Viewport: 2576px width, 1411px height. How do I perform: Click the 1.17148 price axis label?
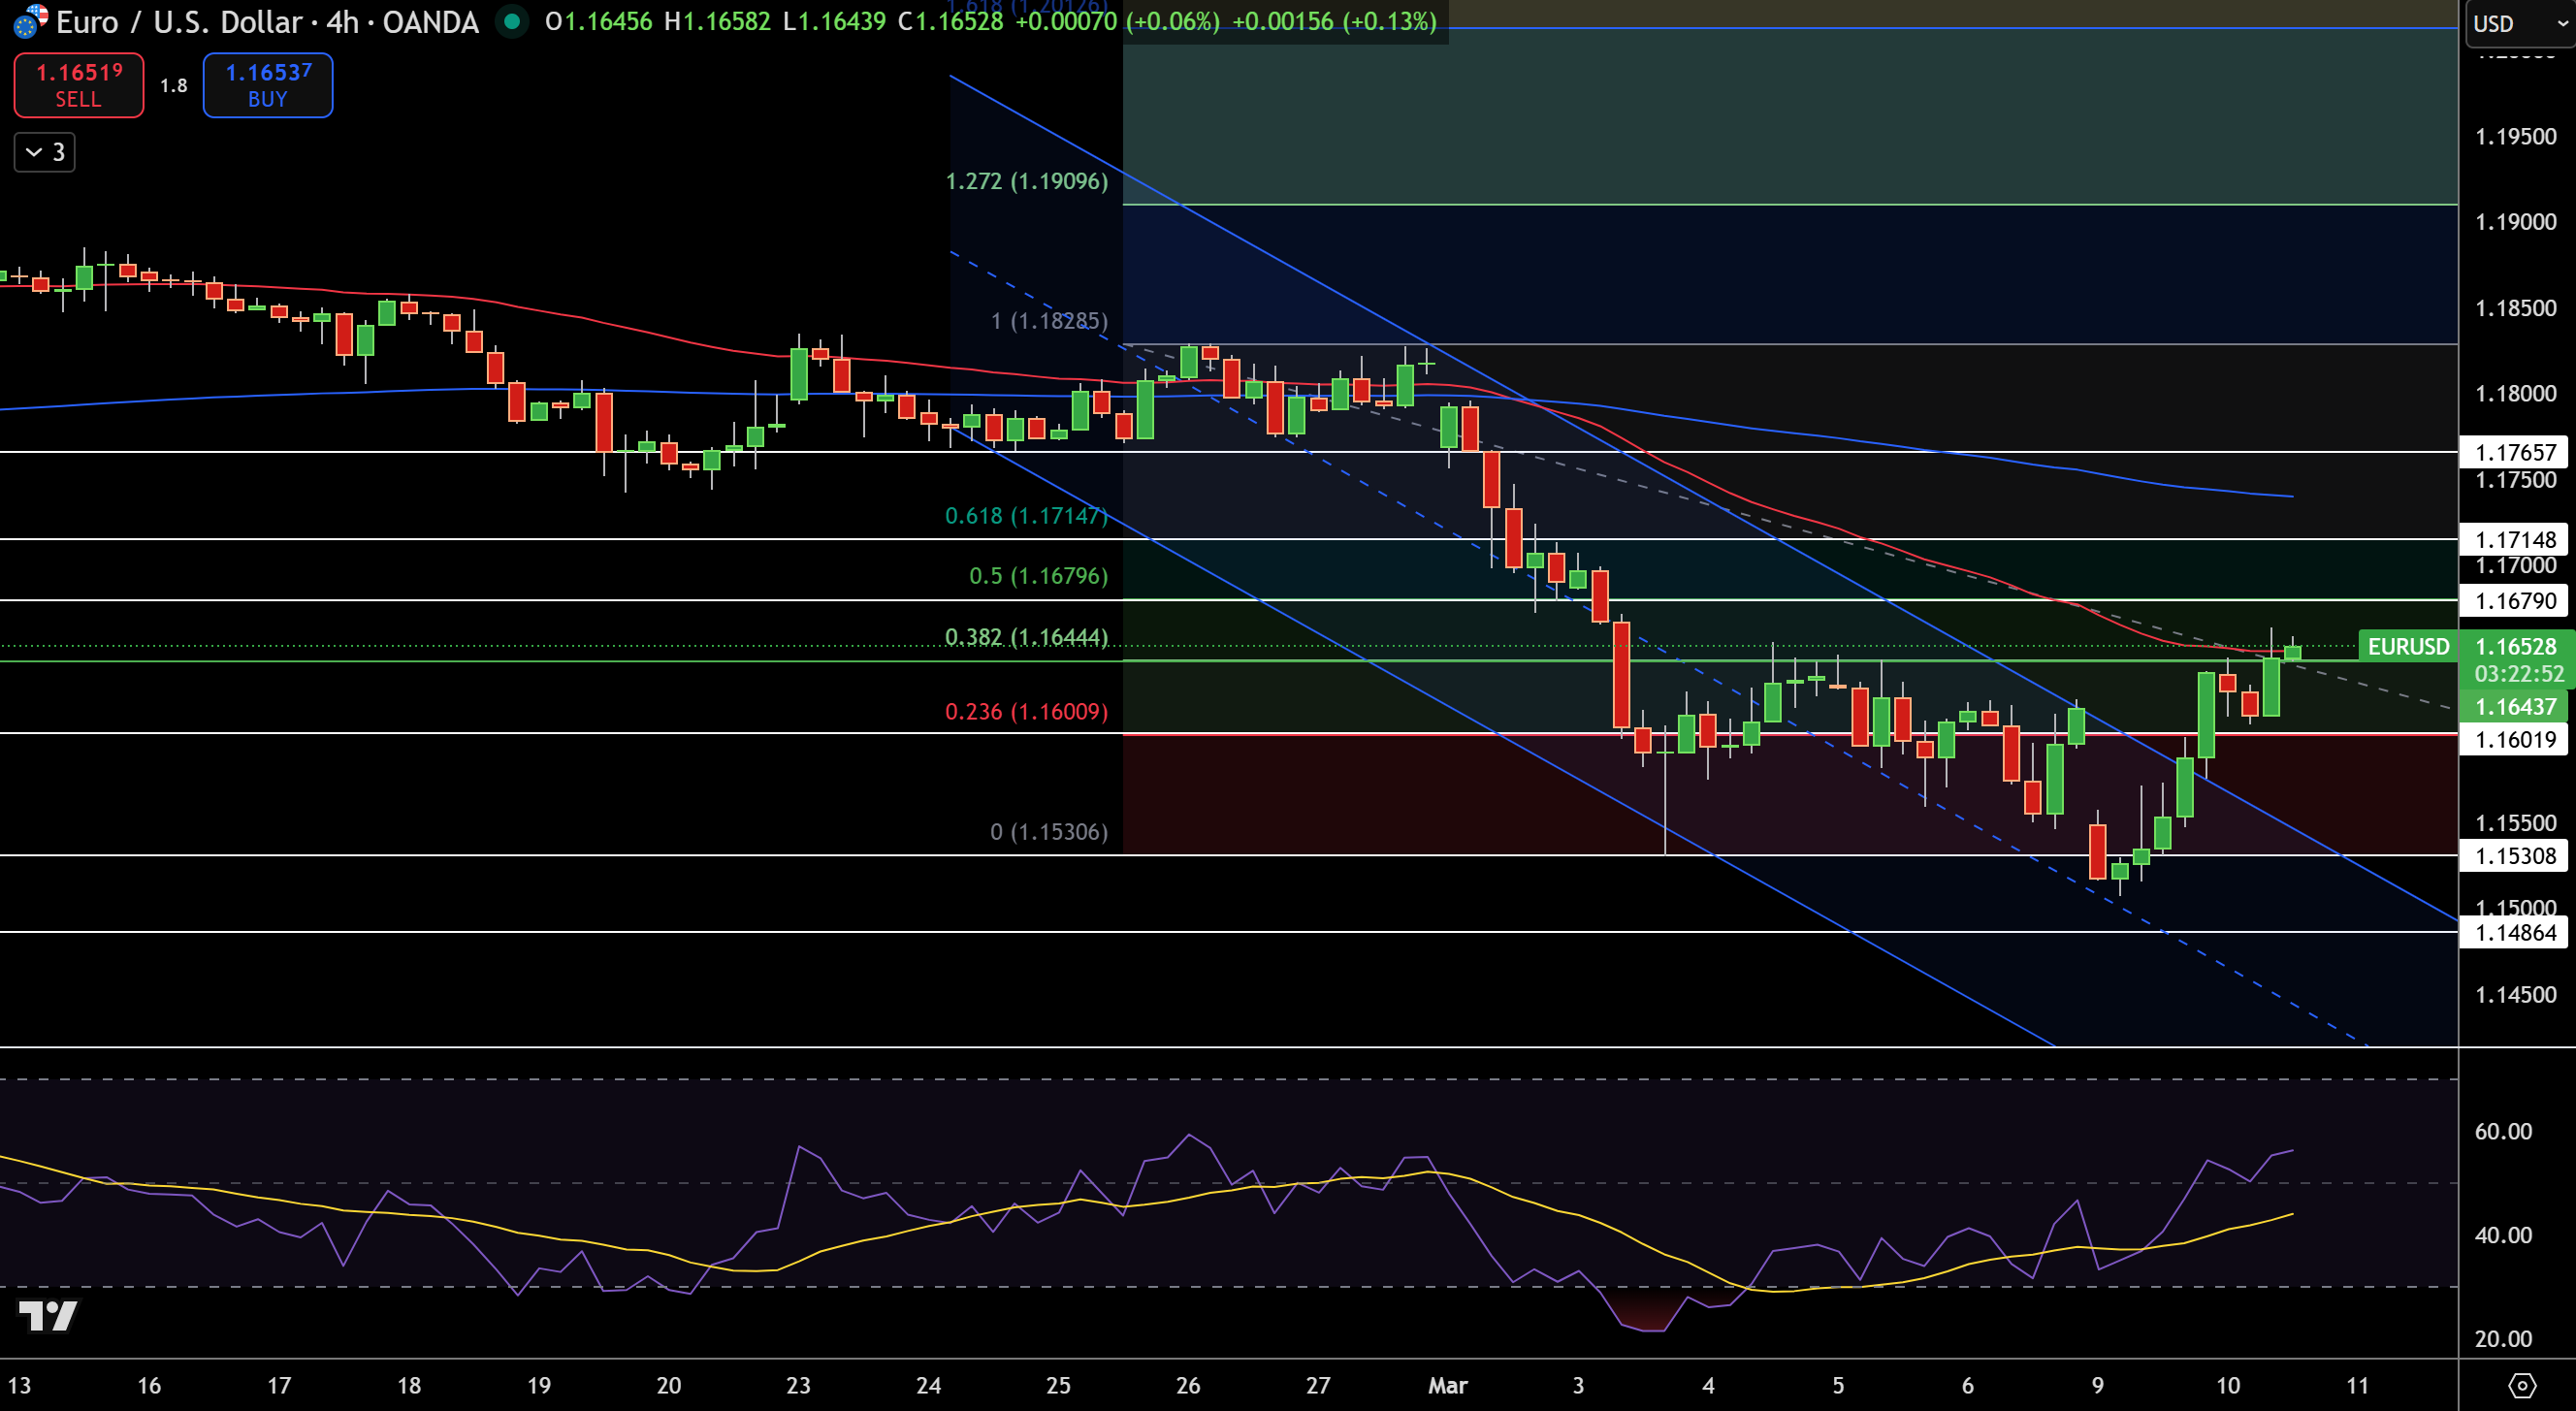pos(2514,539)
